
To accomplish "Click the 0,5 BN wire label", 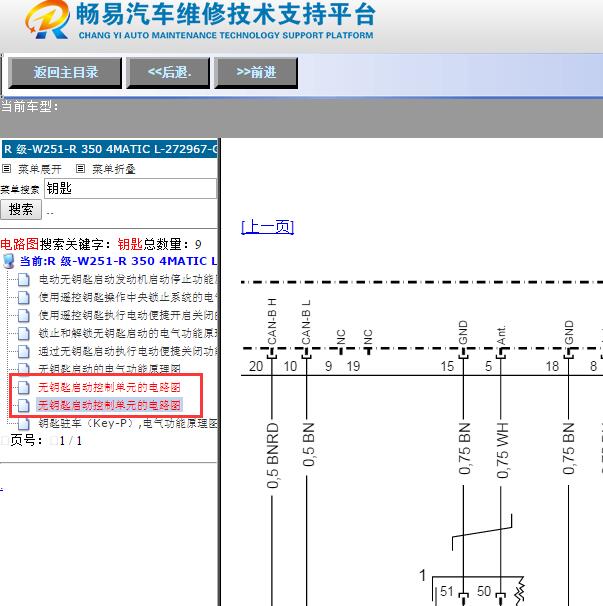I will pyautogui.click(x=308, y=444).
